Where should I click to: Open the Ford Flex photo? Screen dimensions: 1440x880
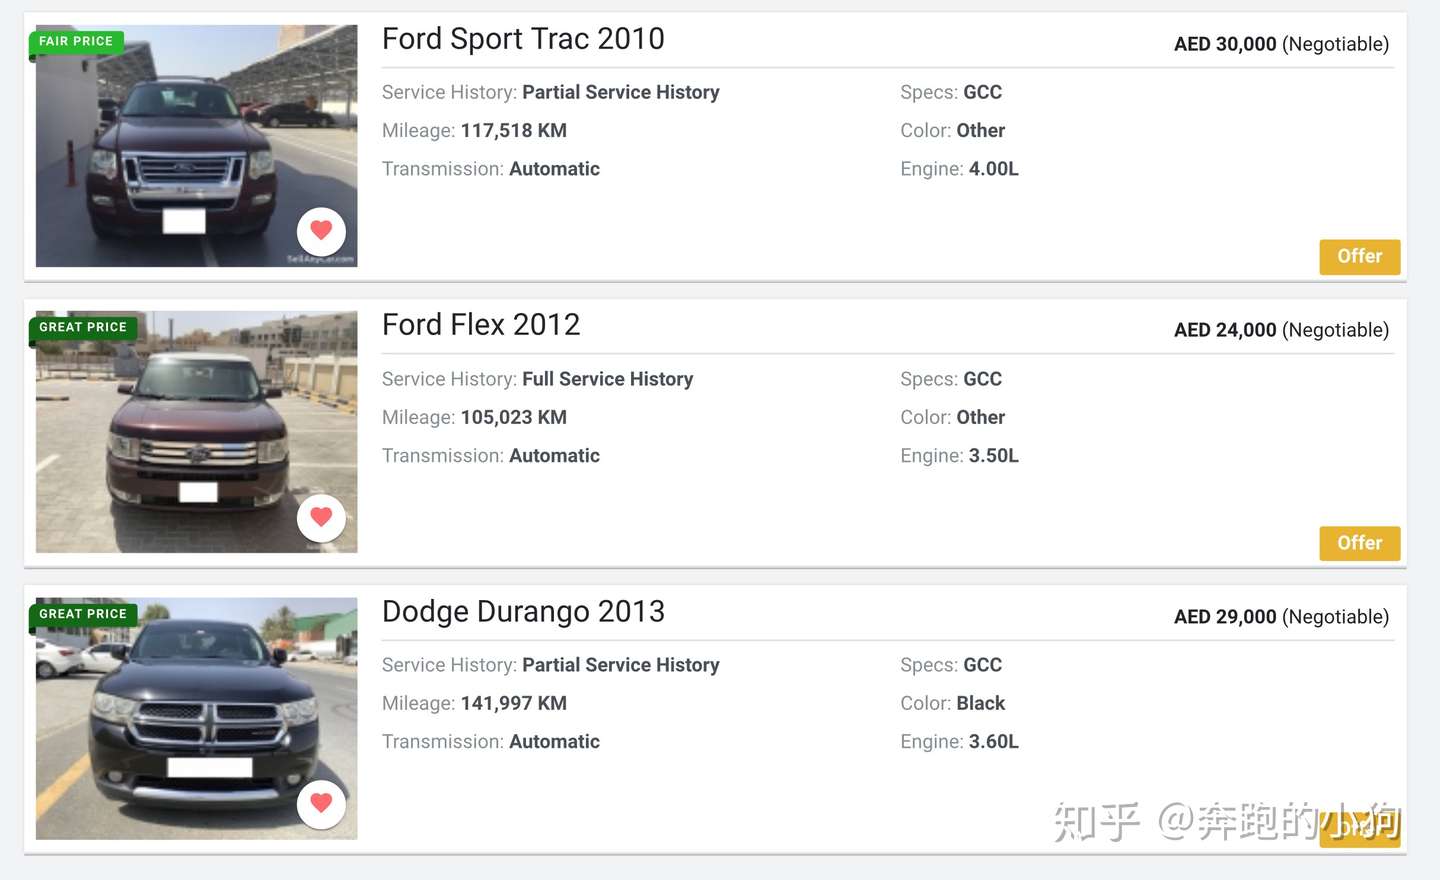(x=196, y=432)
